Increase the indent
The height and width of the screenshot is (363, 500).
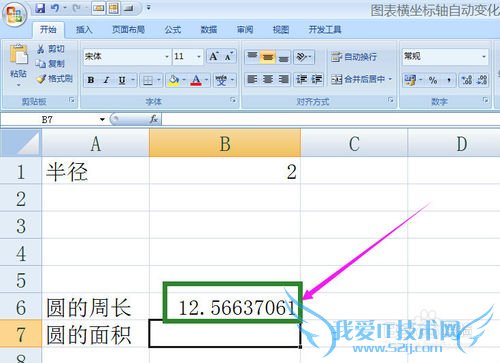(x=316, y=79)
